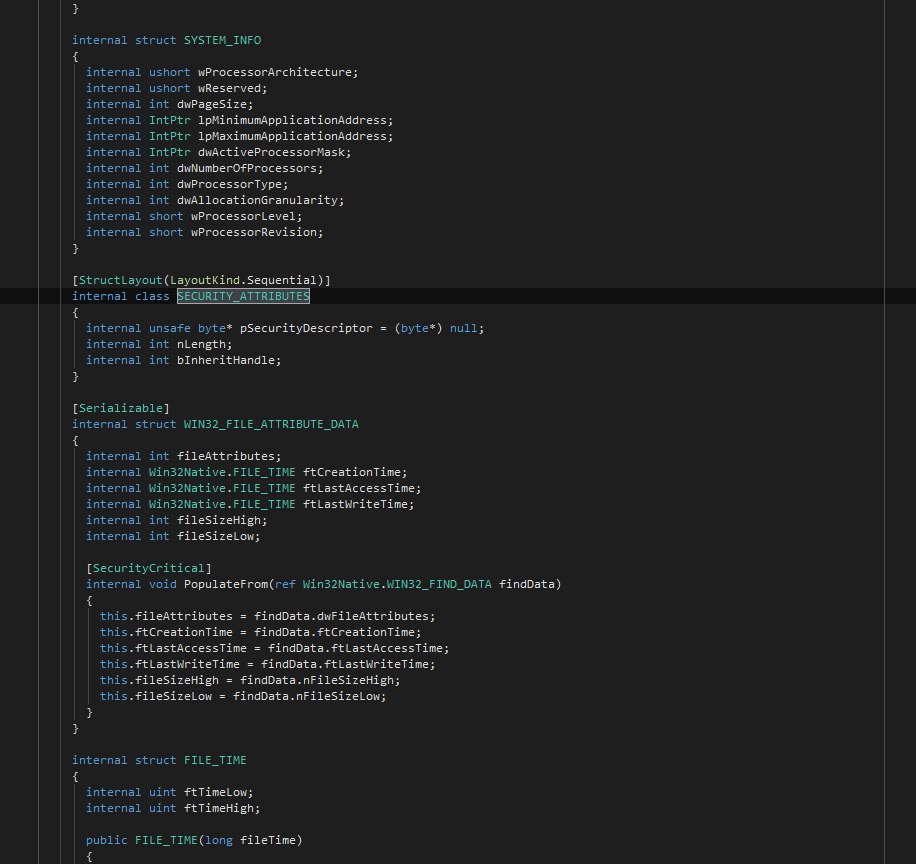Click the bInheritHandle field name

229,360
